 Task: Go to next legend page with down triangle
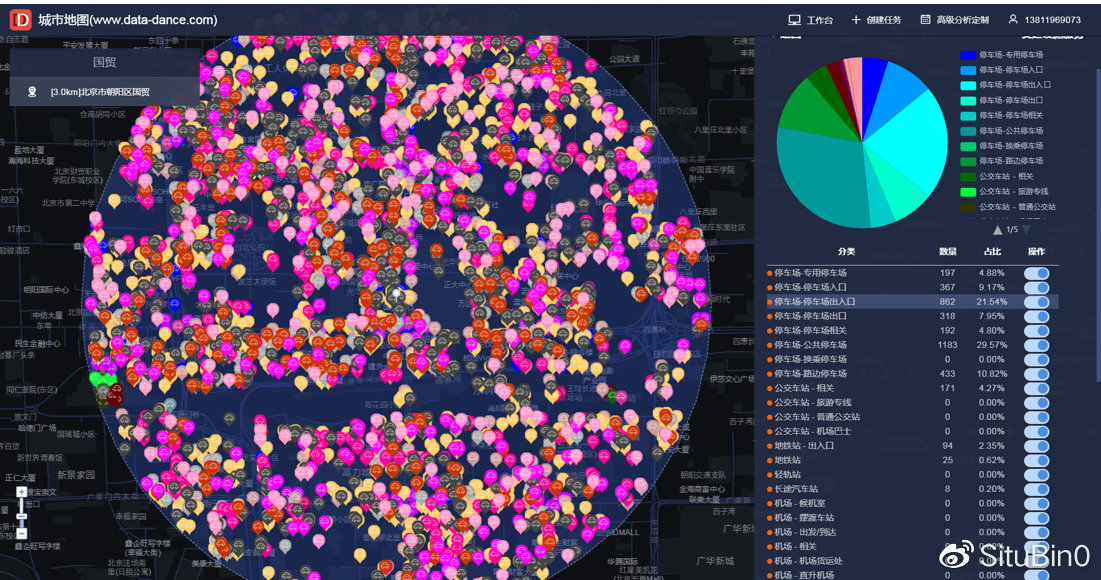(x=1026, y=230)
